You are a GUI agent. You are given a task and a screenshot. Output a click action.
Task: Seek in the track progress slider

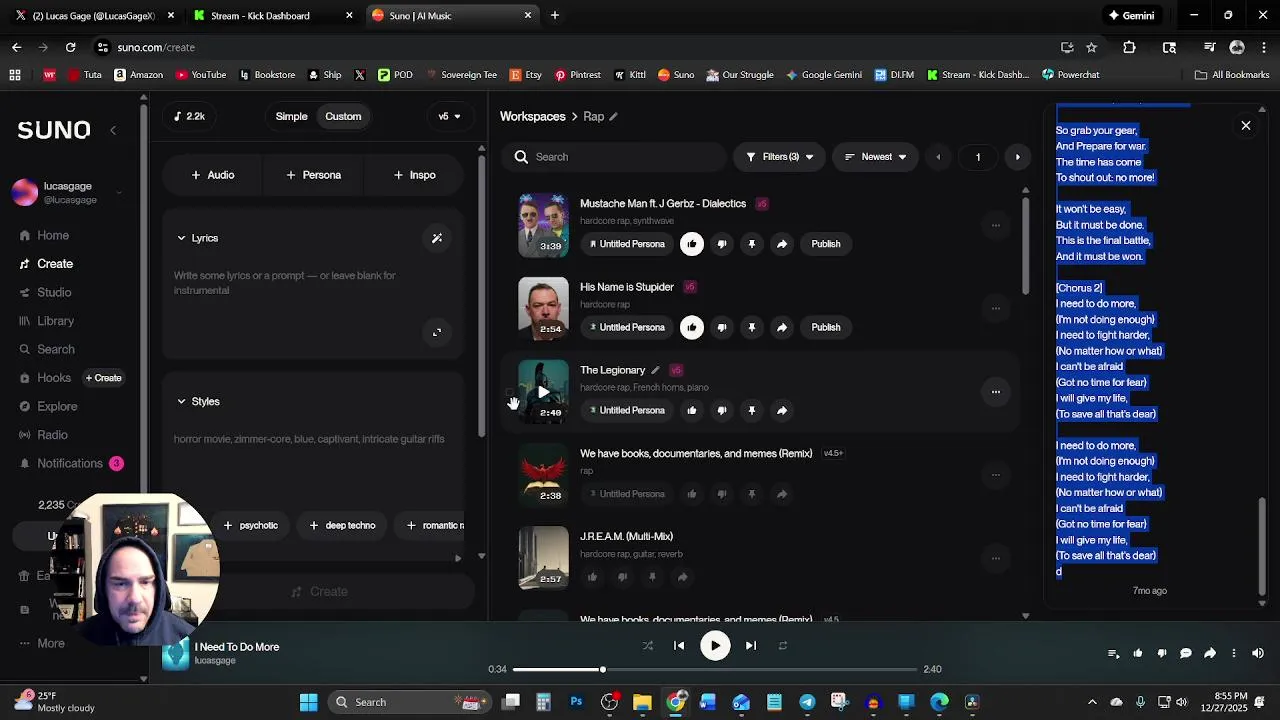coord(714,670)
